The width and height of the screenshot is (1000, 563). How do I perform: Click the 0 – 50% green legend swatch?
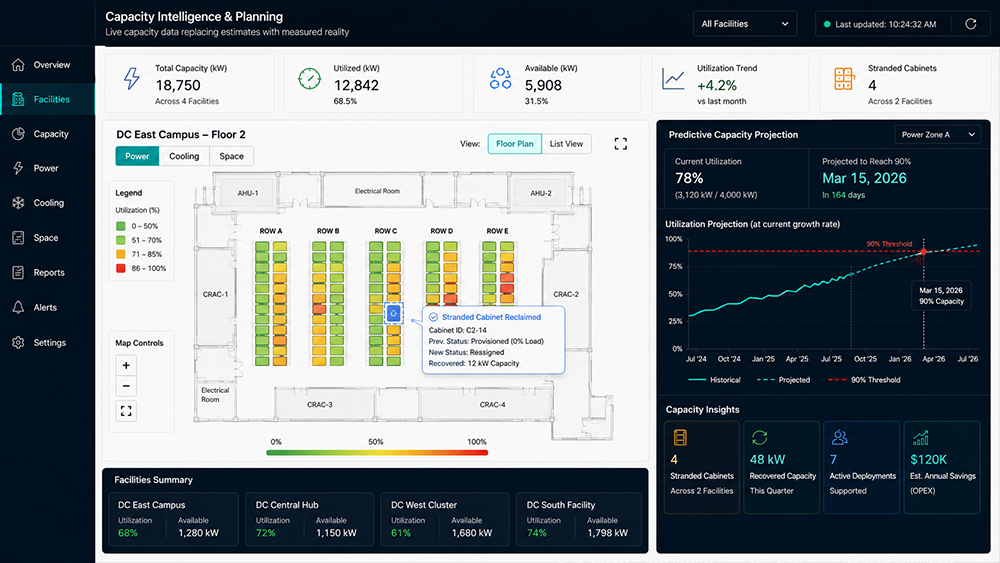pyautogui.click(x=121, y=226)
